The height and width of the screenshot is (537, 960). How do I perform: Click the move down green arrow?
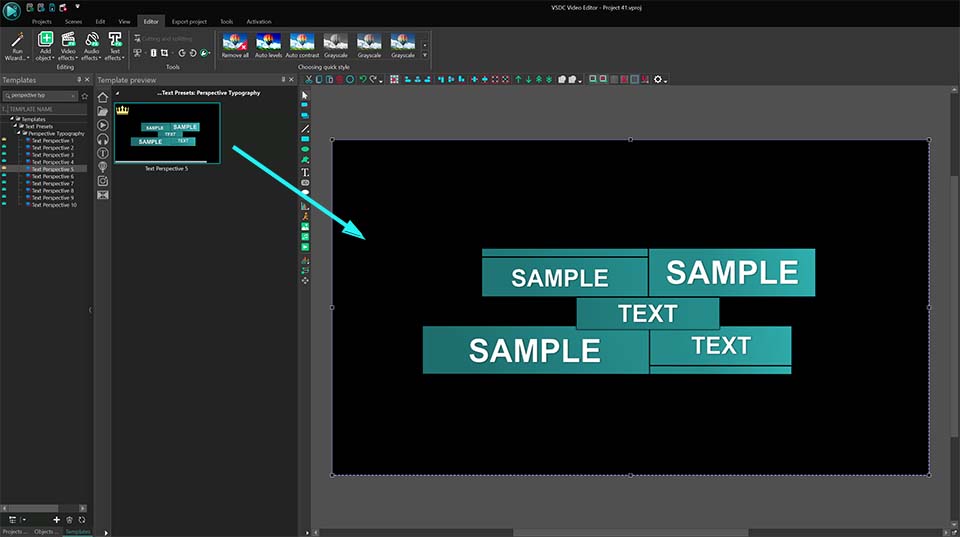tap(528, 80)
